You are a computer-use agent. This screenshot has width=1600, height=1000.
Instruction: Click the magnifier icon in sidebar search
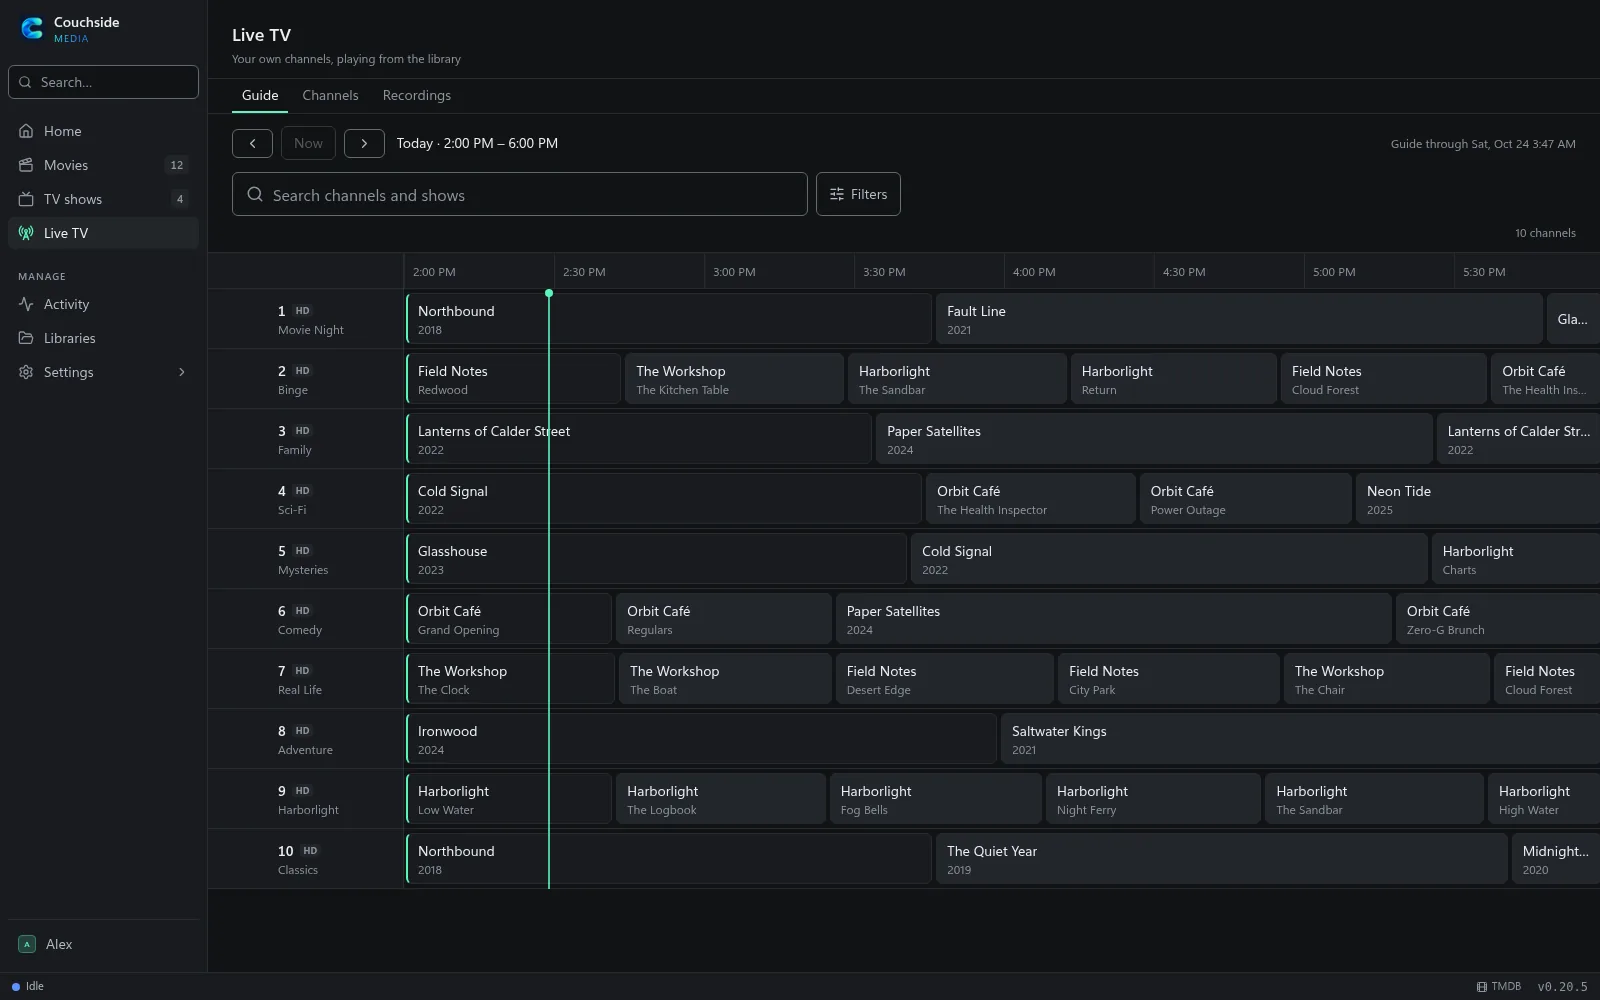point(25,82)
